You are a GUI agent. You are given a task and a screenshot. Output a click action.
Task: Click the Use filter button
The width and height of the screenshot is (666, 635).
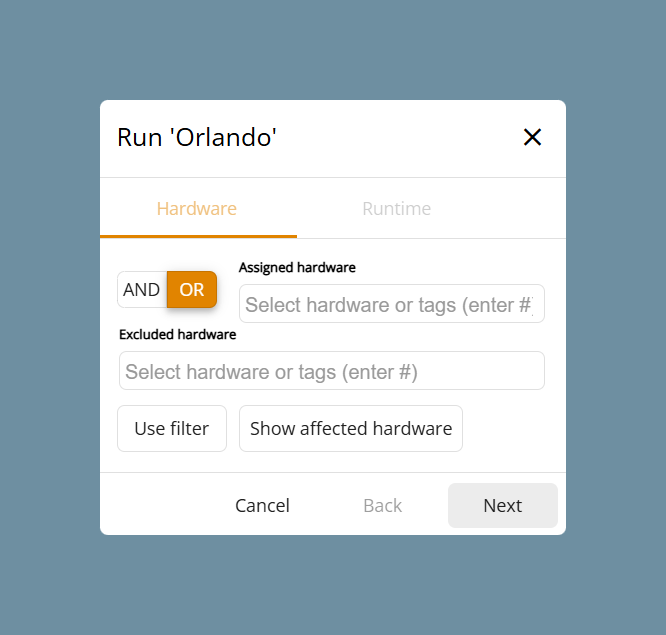[x=172, y=429]
